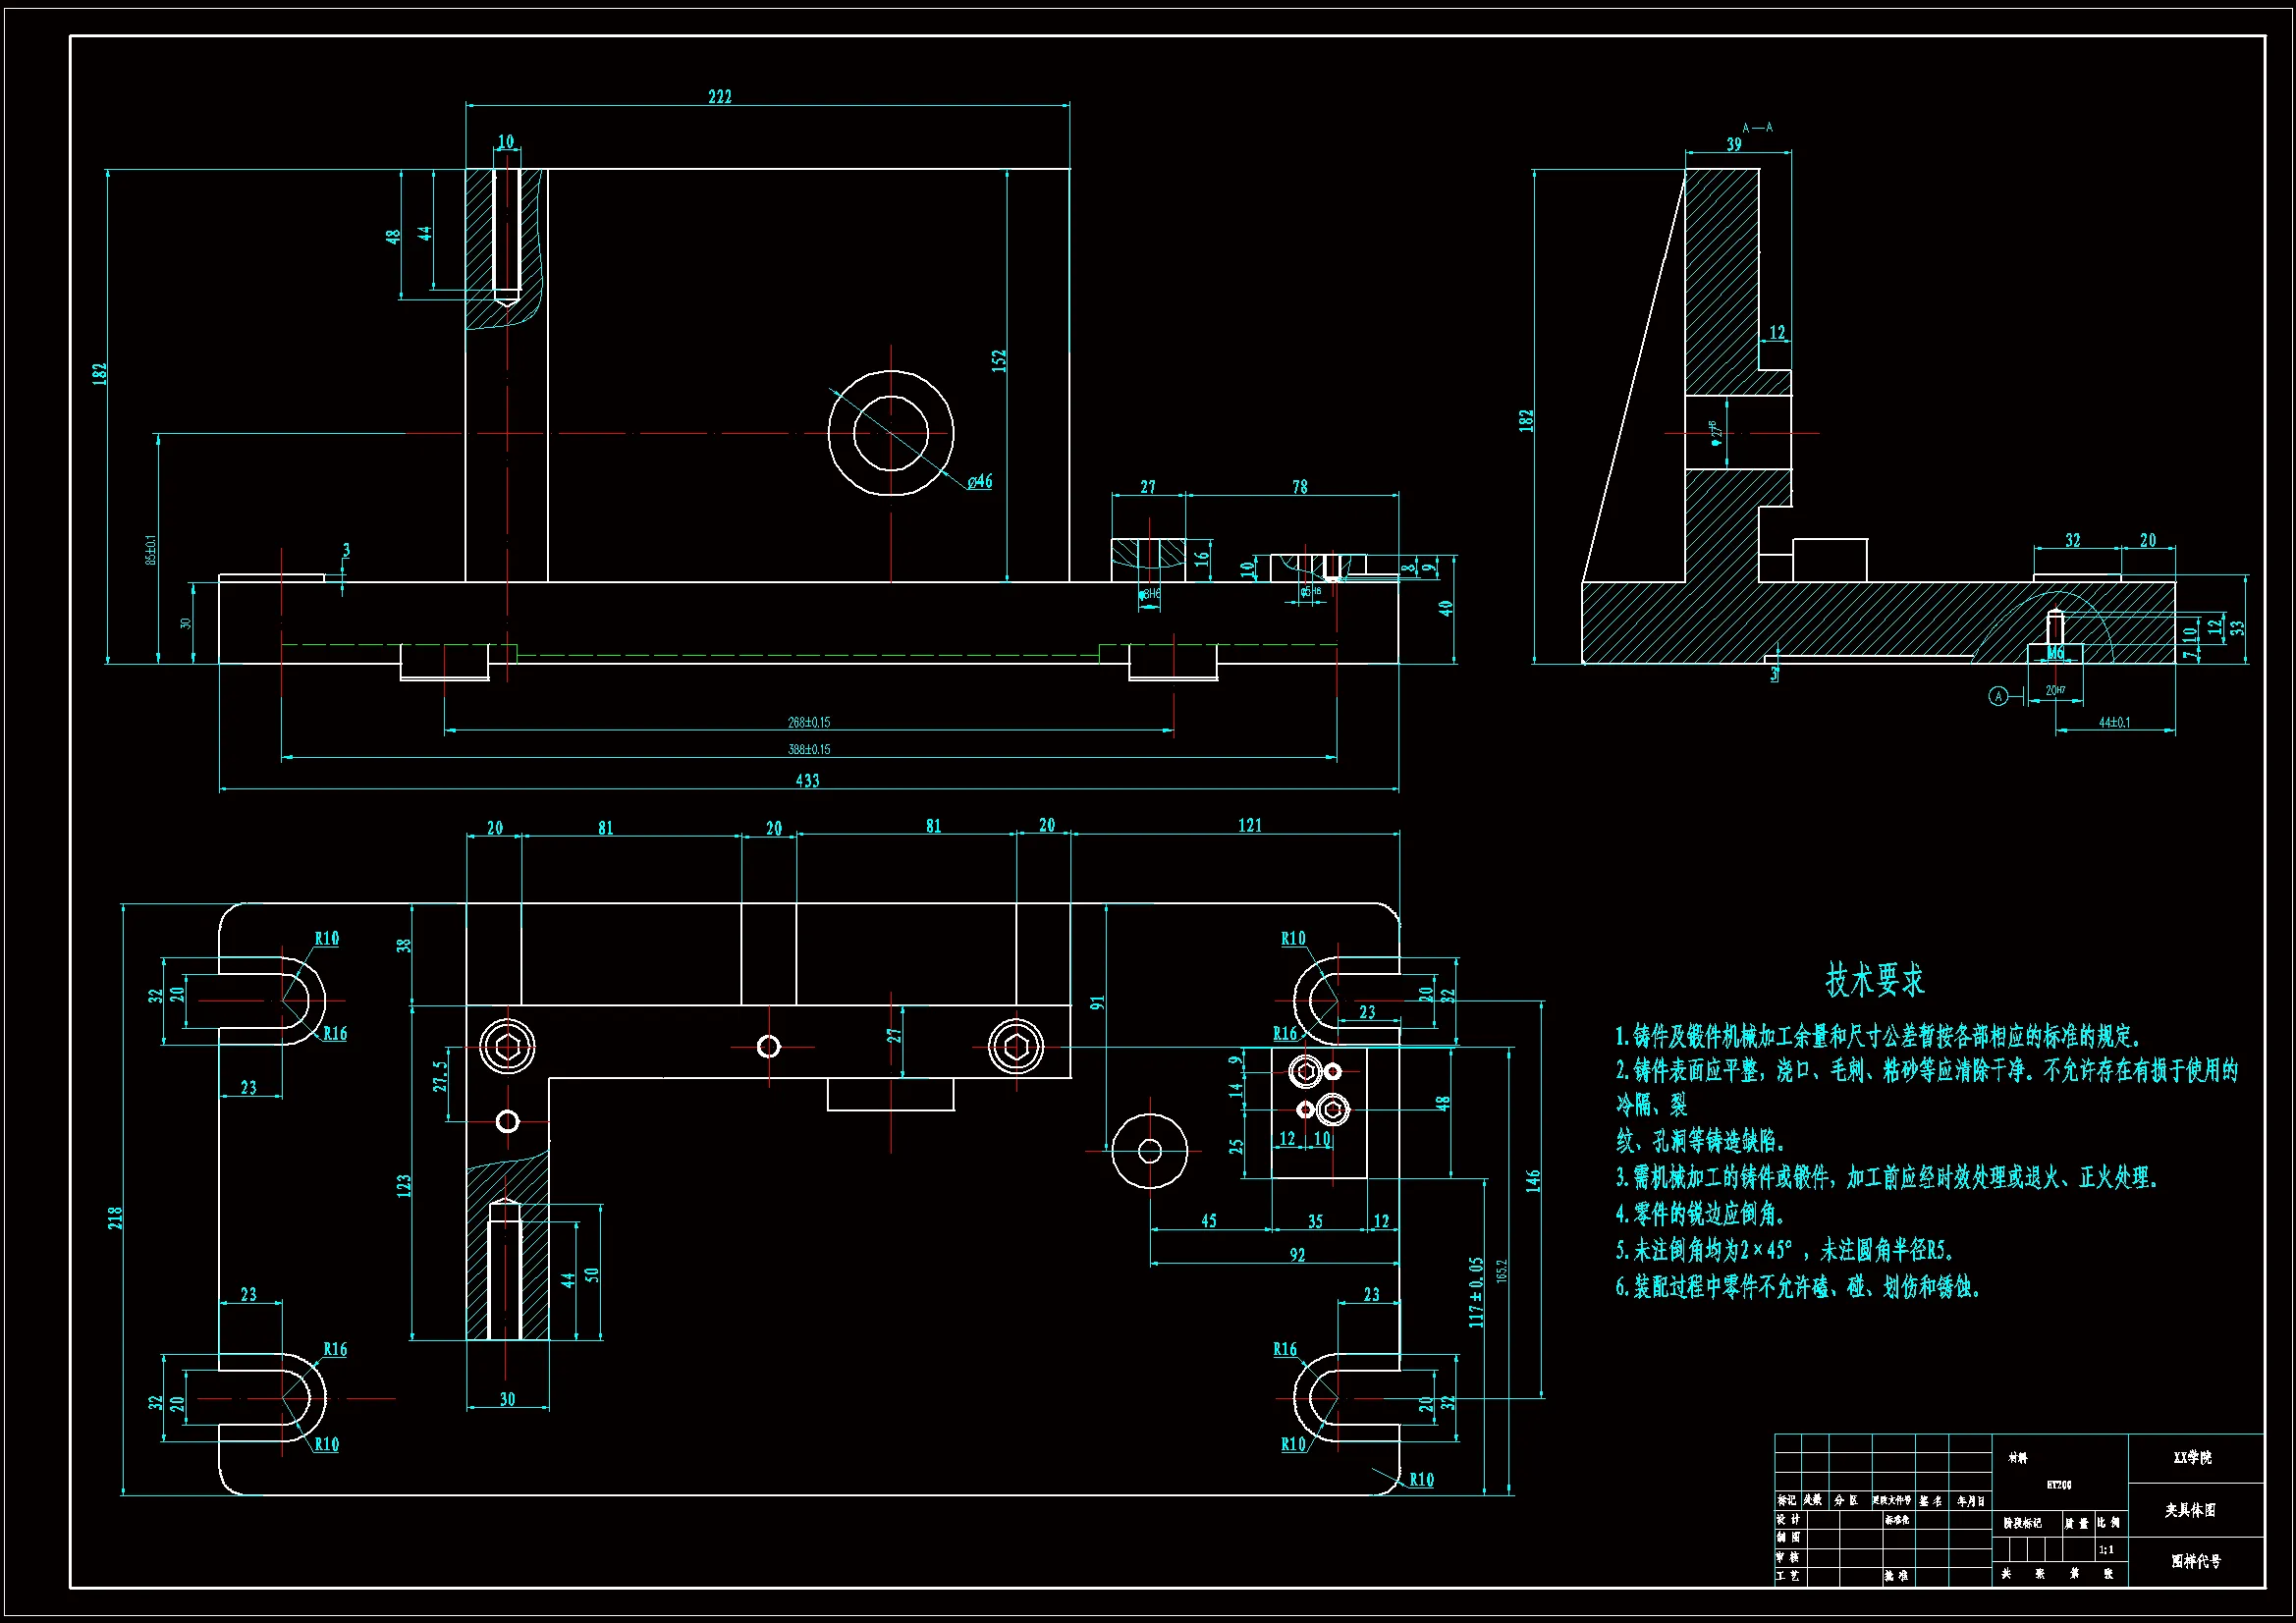Click the ø46 hole diameter label
This screenshot has width=2296, height=1623.
980,482
